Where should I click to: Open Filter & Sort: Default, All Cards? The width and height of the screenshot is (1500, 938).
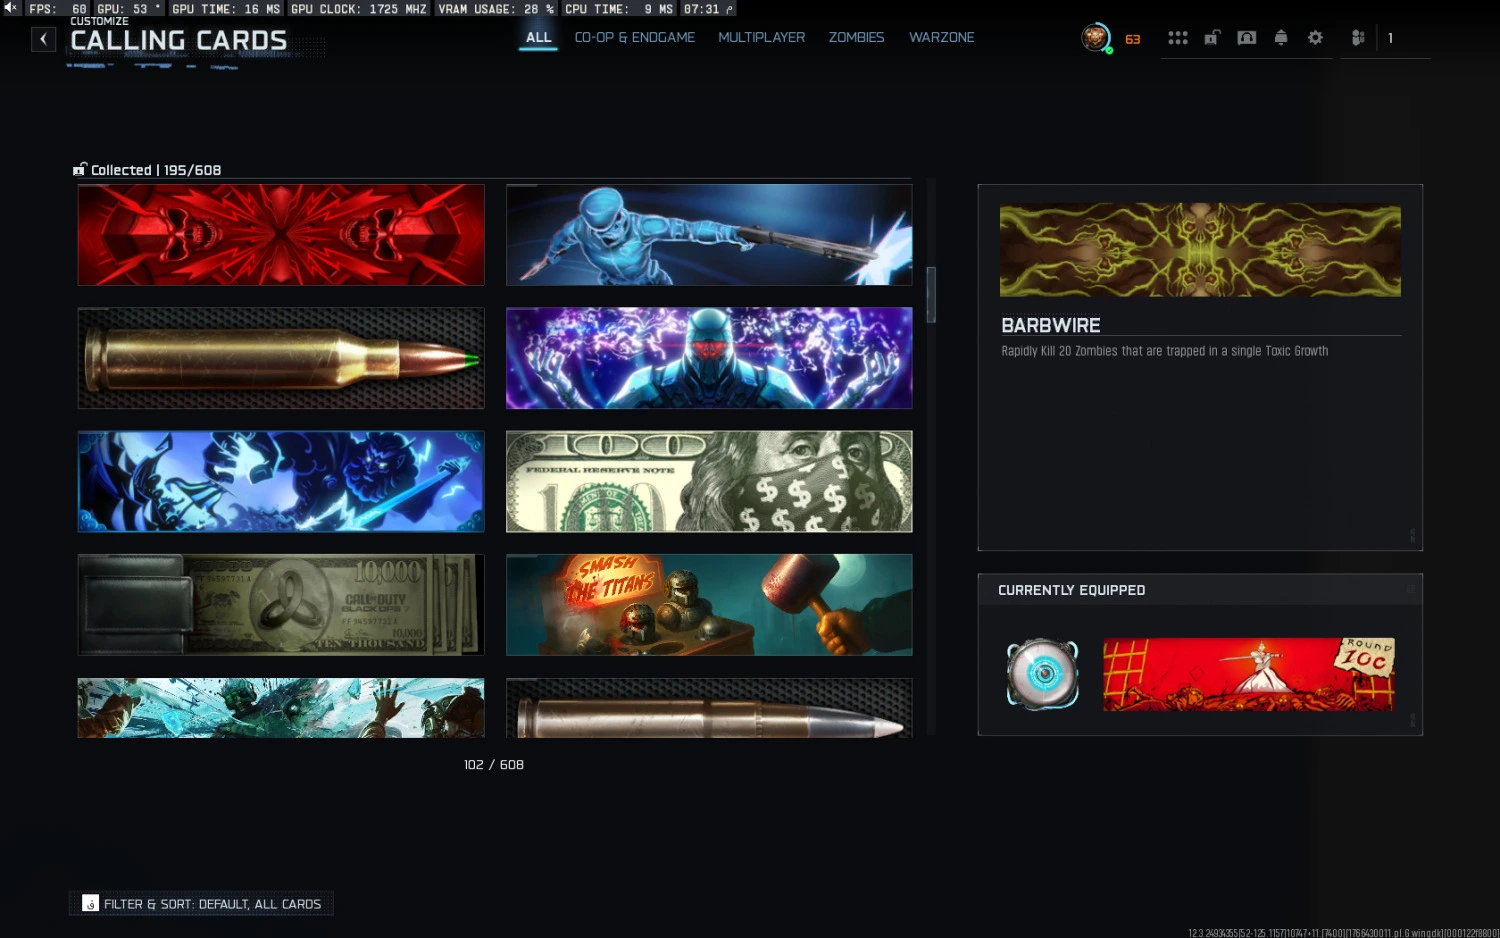pos(202,904)
